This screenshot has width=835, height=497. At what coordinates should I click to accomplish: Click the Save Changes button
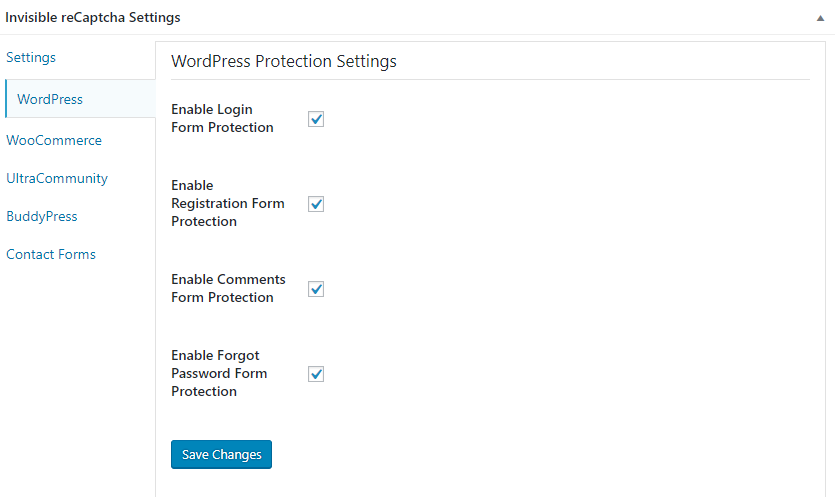[221, 454]
